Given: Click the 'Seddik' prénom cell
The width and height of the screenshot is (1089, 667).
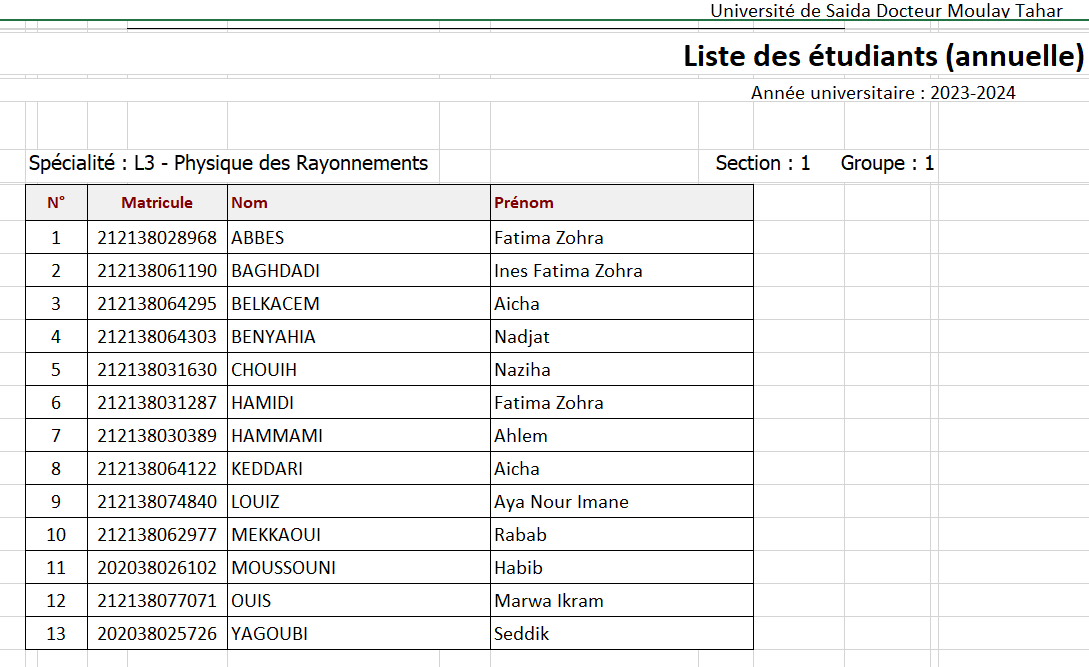Looking at the screenshot, I should pyautogui.click(x=522, y=634).
